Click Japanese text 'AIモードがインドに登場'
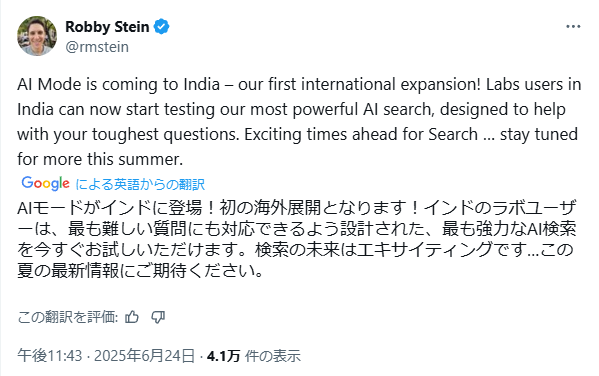 point(109,208)
